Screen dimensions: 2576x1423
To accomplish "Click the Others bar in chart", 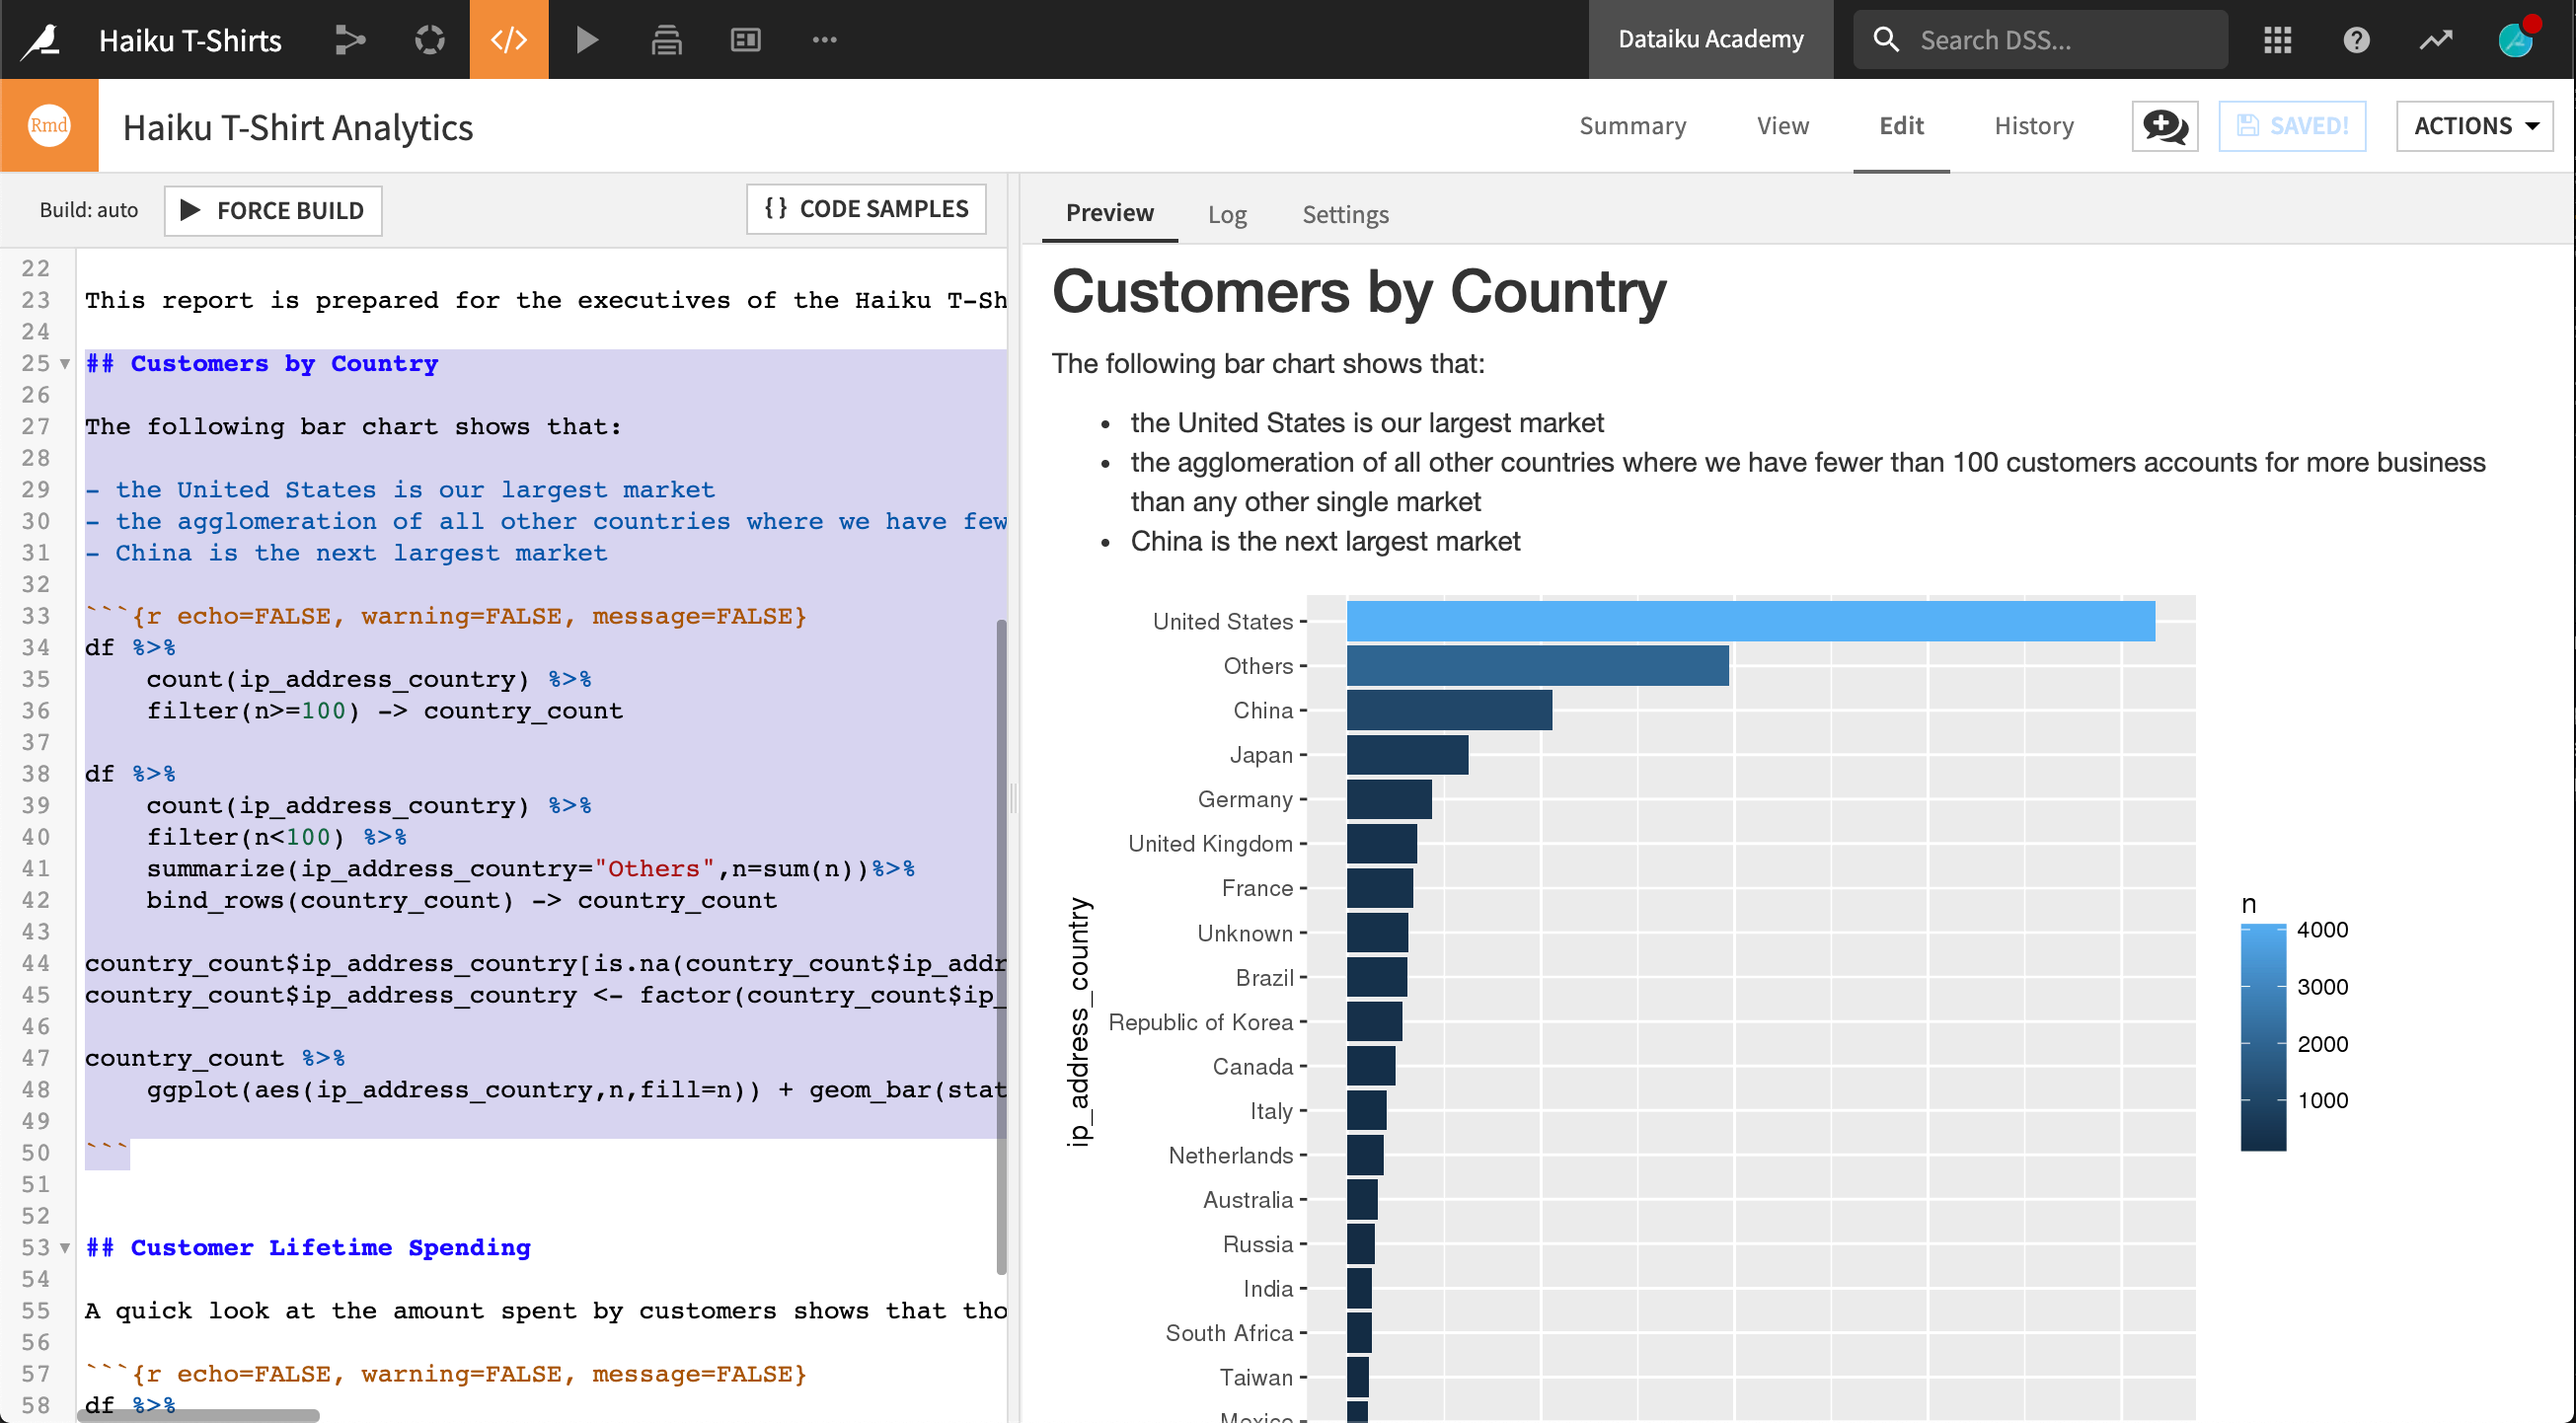I will pos(1537,666).
